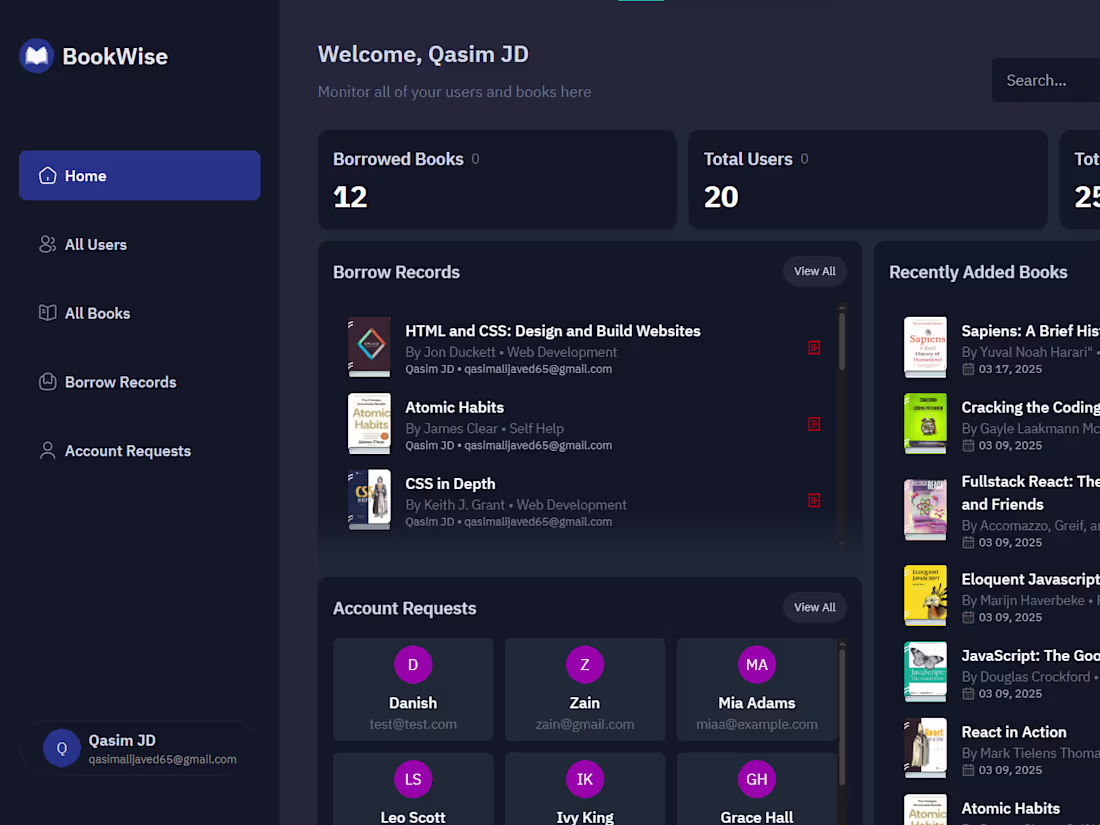Open React in Action cover thumbnail
This screenshot has height=825, width=1100.
pyautogui.click(x=925, y=748)
